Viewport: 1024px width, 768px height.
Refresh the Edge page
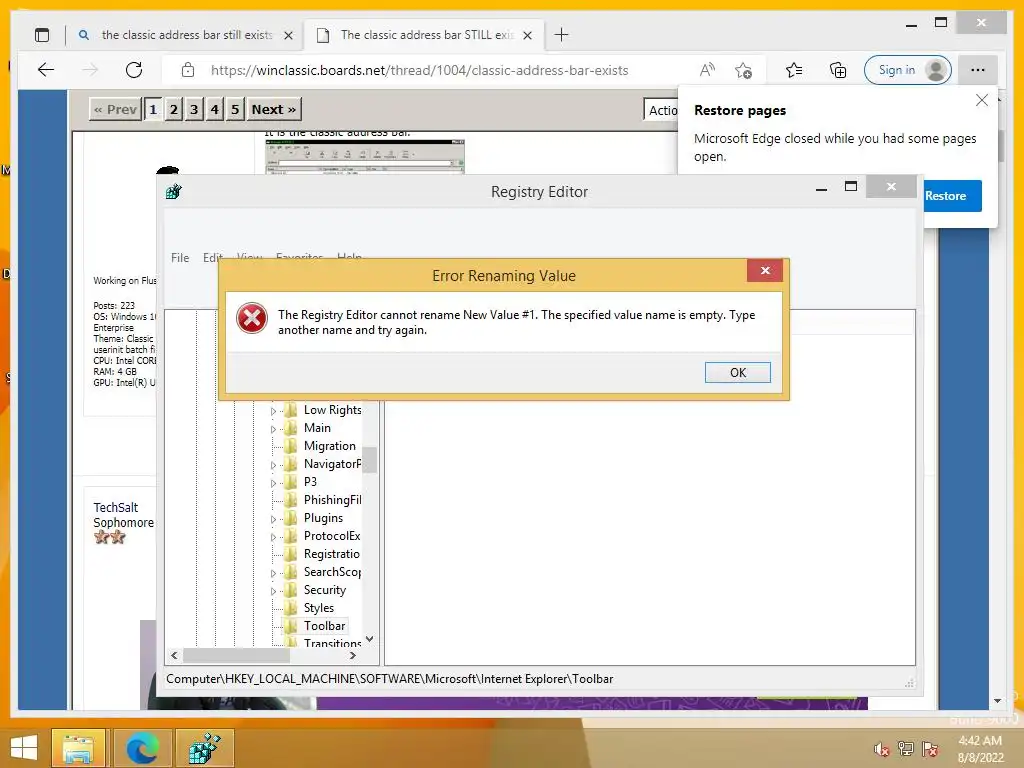pos(134,70)
